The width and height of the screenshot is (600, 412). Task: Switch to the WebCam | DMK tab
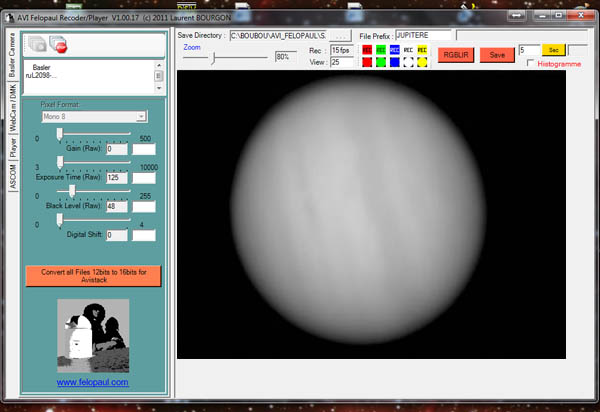(13, 110)
